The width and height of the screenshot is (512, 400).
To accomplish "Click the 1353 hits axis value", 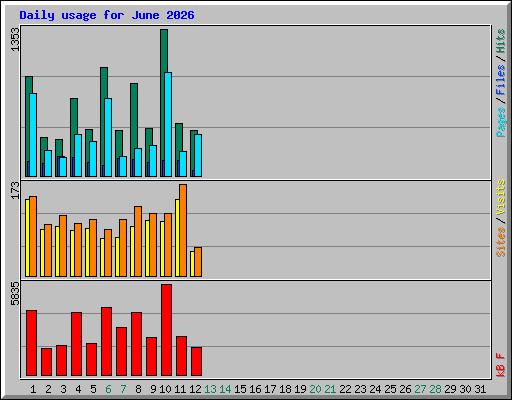I will pos(15,39).
